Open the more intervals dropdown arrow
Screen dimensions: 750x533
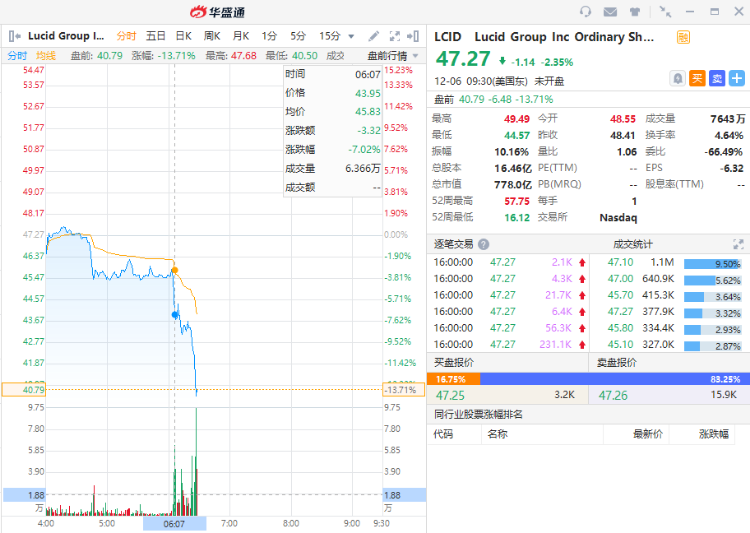351,36
